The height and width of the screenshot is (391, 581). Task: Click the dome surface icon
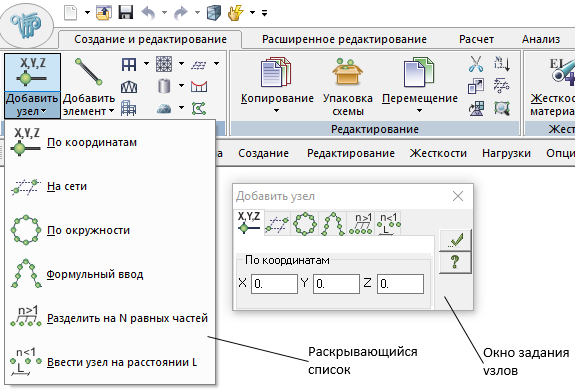point(164,109)
